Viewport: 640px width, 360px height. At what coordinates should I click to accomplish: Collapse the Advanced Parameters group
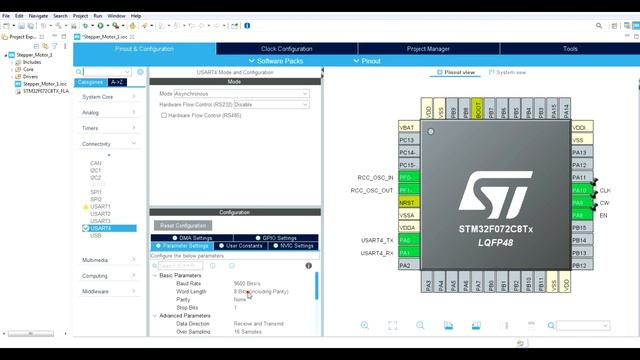[155, 316]
